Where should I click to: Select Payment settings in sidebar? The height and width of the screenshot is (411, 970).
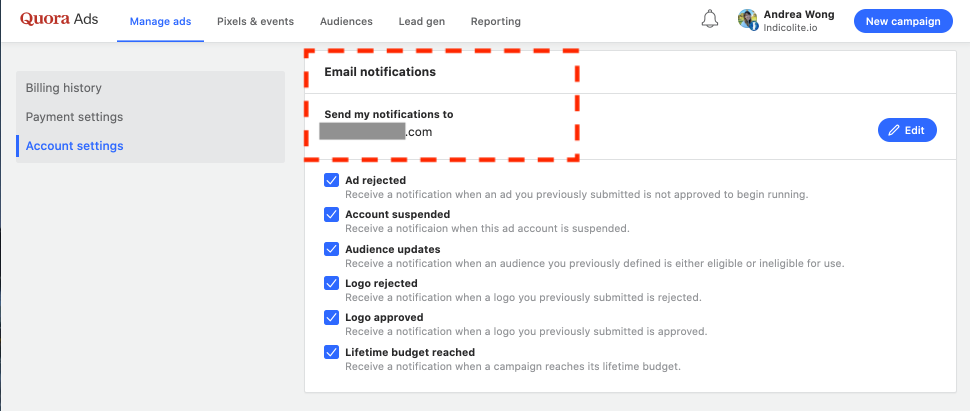click(74, 117)
